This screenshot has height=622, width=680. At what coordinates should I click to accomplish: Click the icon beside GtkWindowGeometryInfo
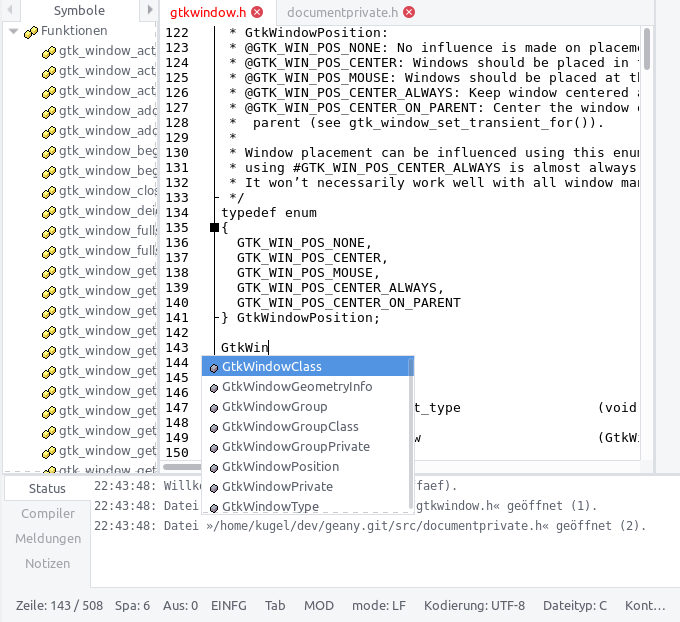214,388
